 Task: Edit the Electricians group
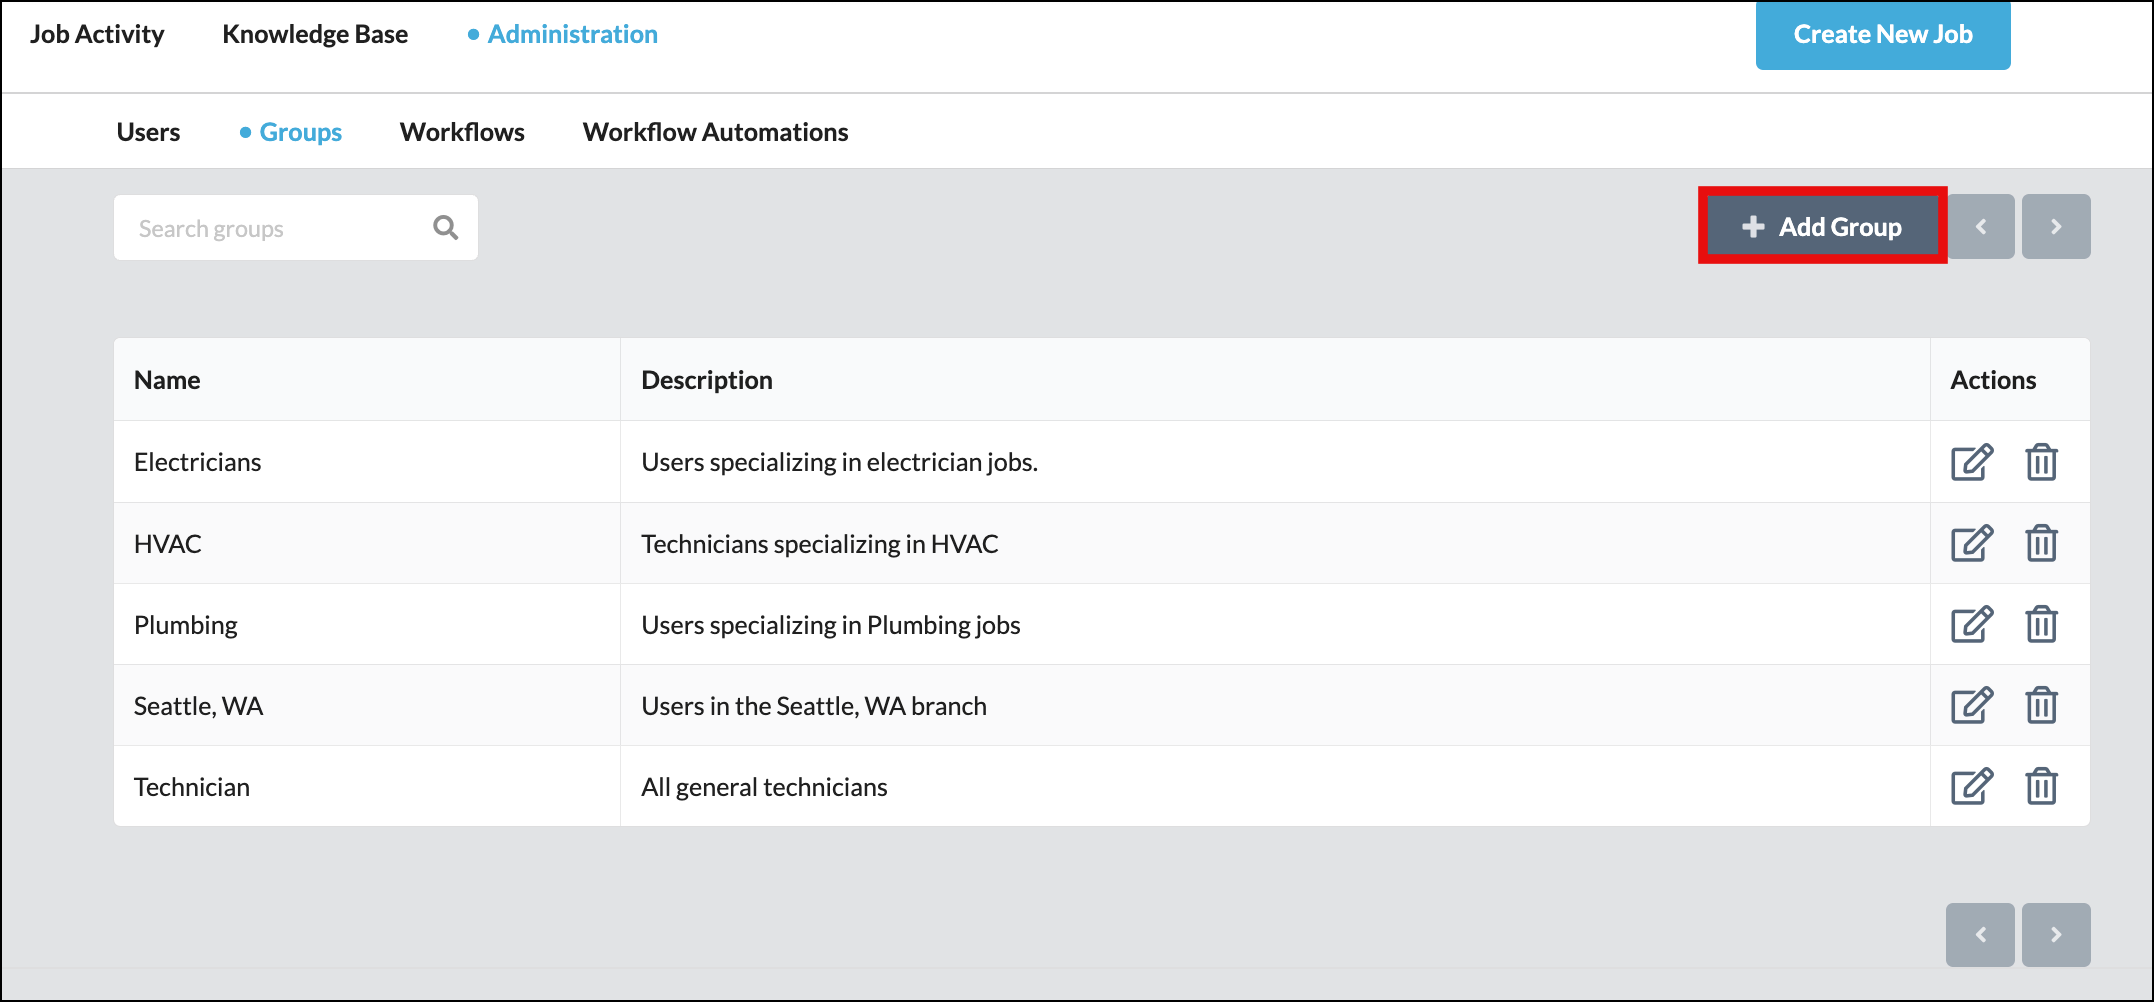(1971, 462)
